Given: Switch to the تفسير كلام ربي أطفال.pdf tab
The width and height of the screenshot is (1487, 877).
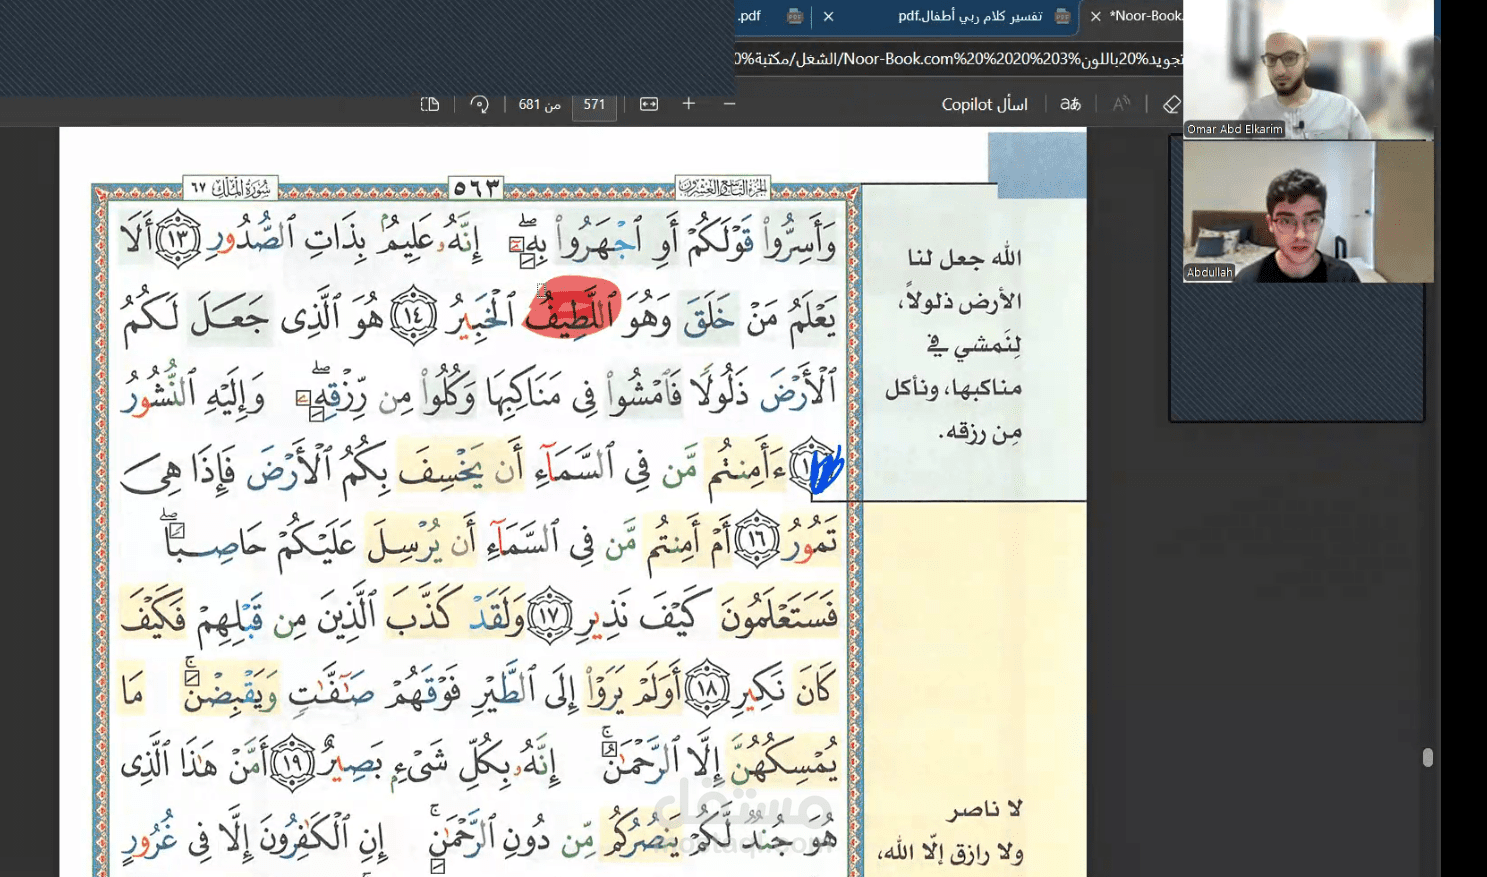Looking at the screenshot, I should (970, 16).
